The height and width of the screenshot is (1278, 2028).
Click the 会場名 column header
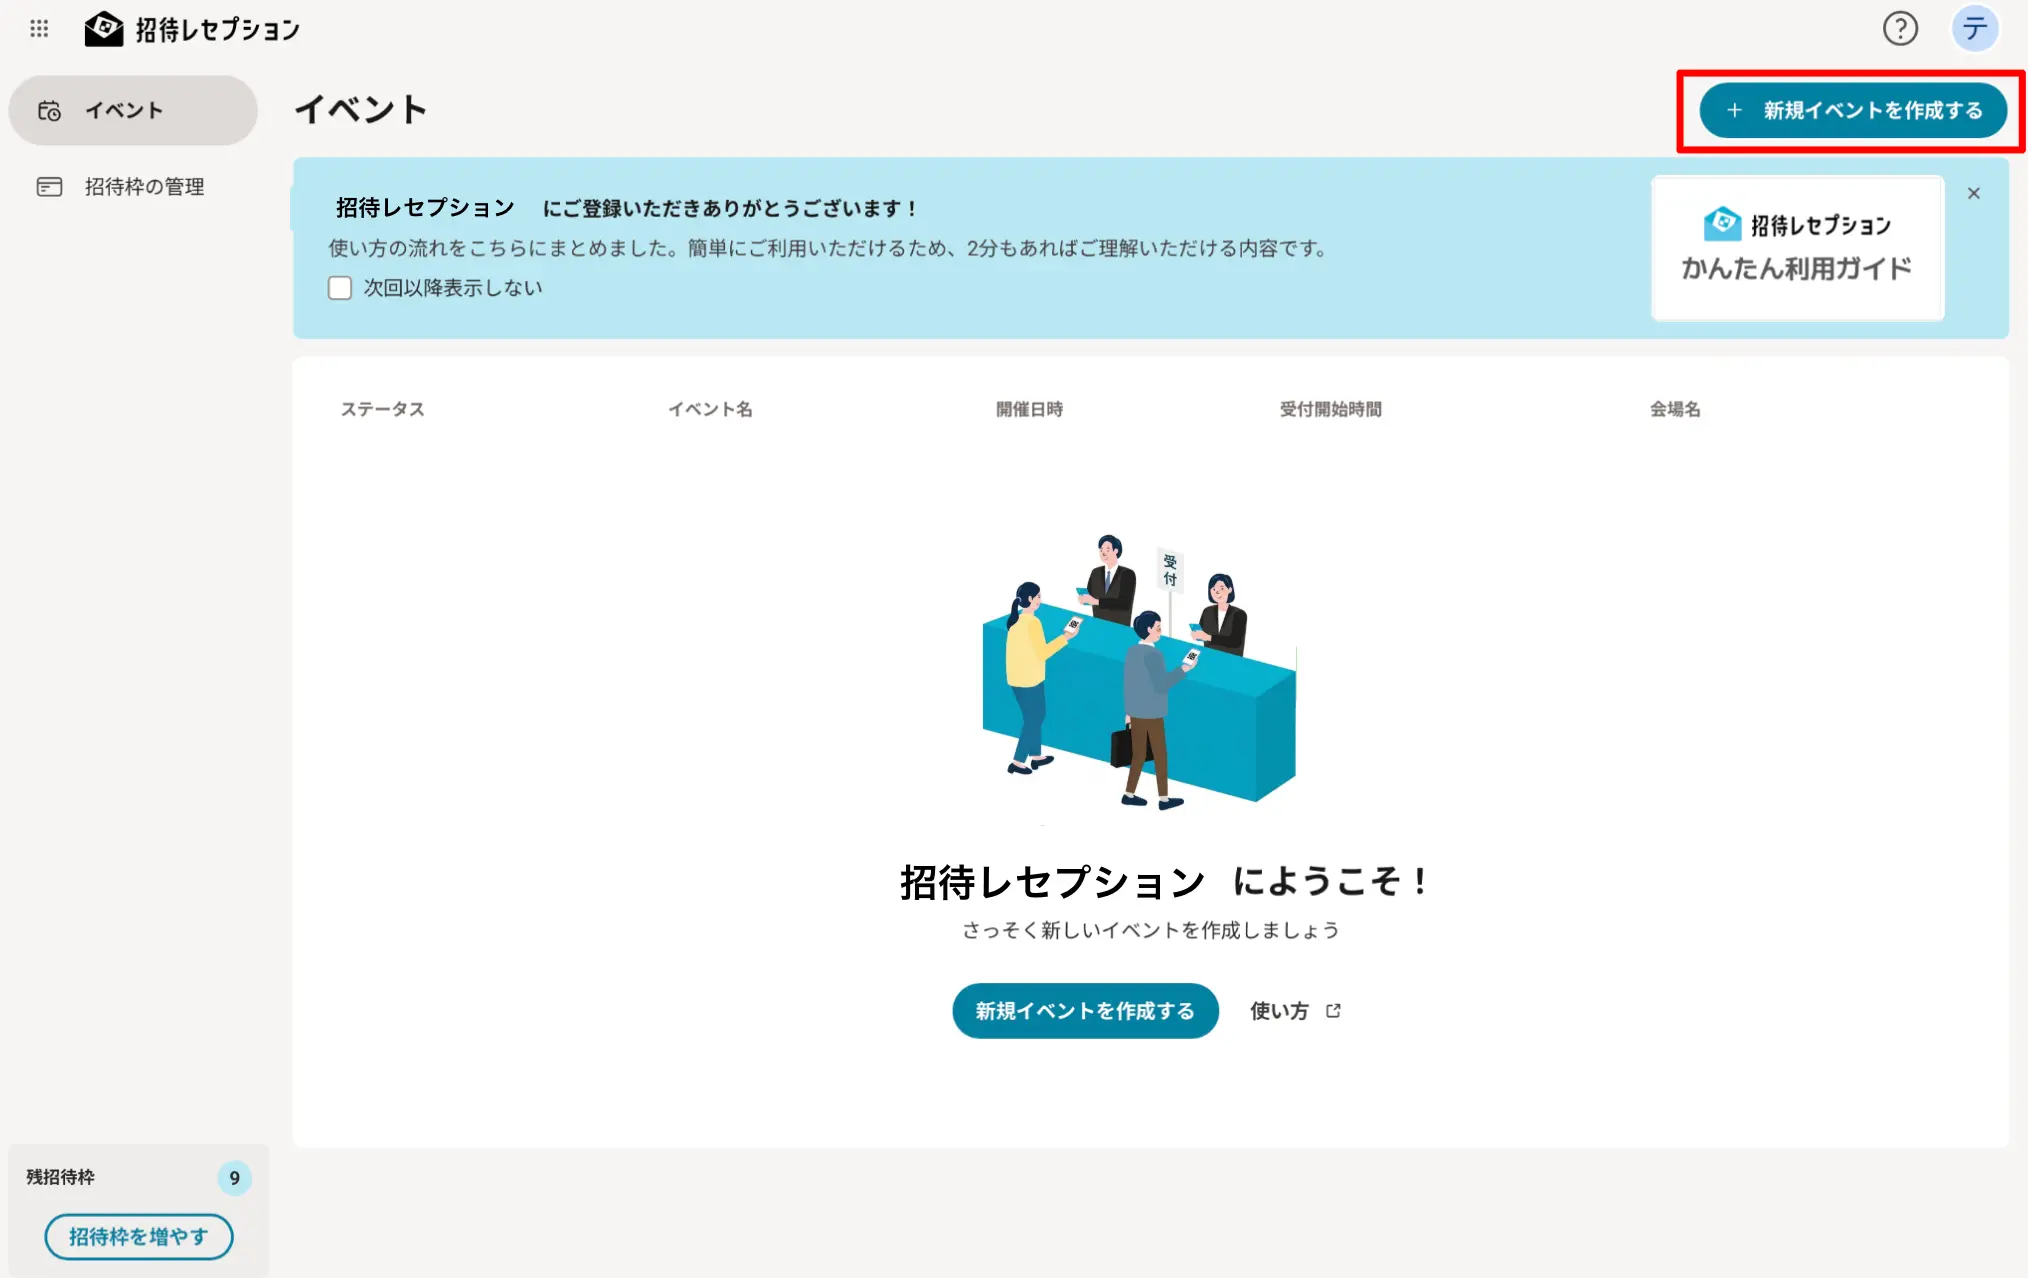coord(1675,409)
